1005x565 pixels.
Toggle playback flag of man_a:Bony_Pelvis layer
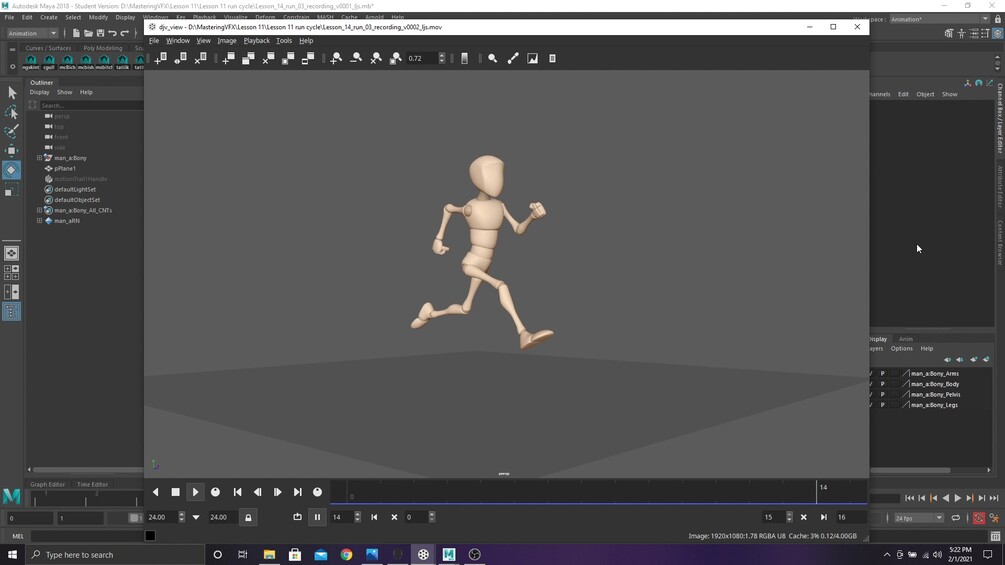click(x=883, y=395)
